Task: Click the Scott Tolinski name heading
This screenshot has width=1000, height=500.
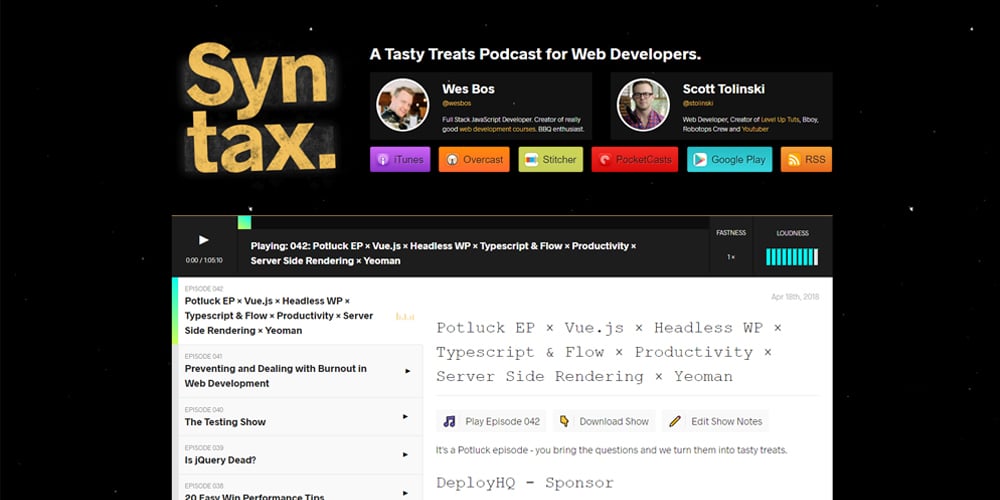Action: [723, 89]
